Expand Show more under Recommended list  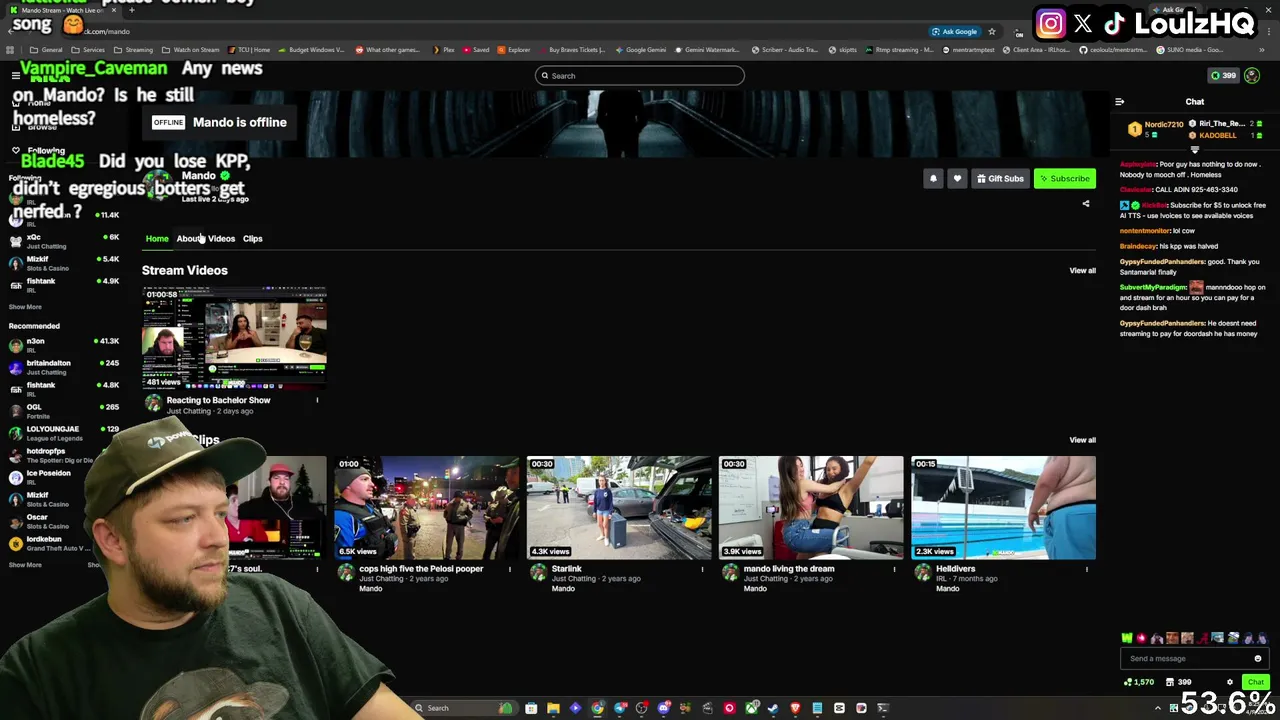click(x=25, y=565)
